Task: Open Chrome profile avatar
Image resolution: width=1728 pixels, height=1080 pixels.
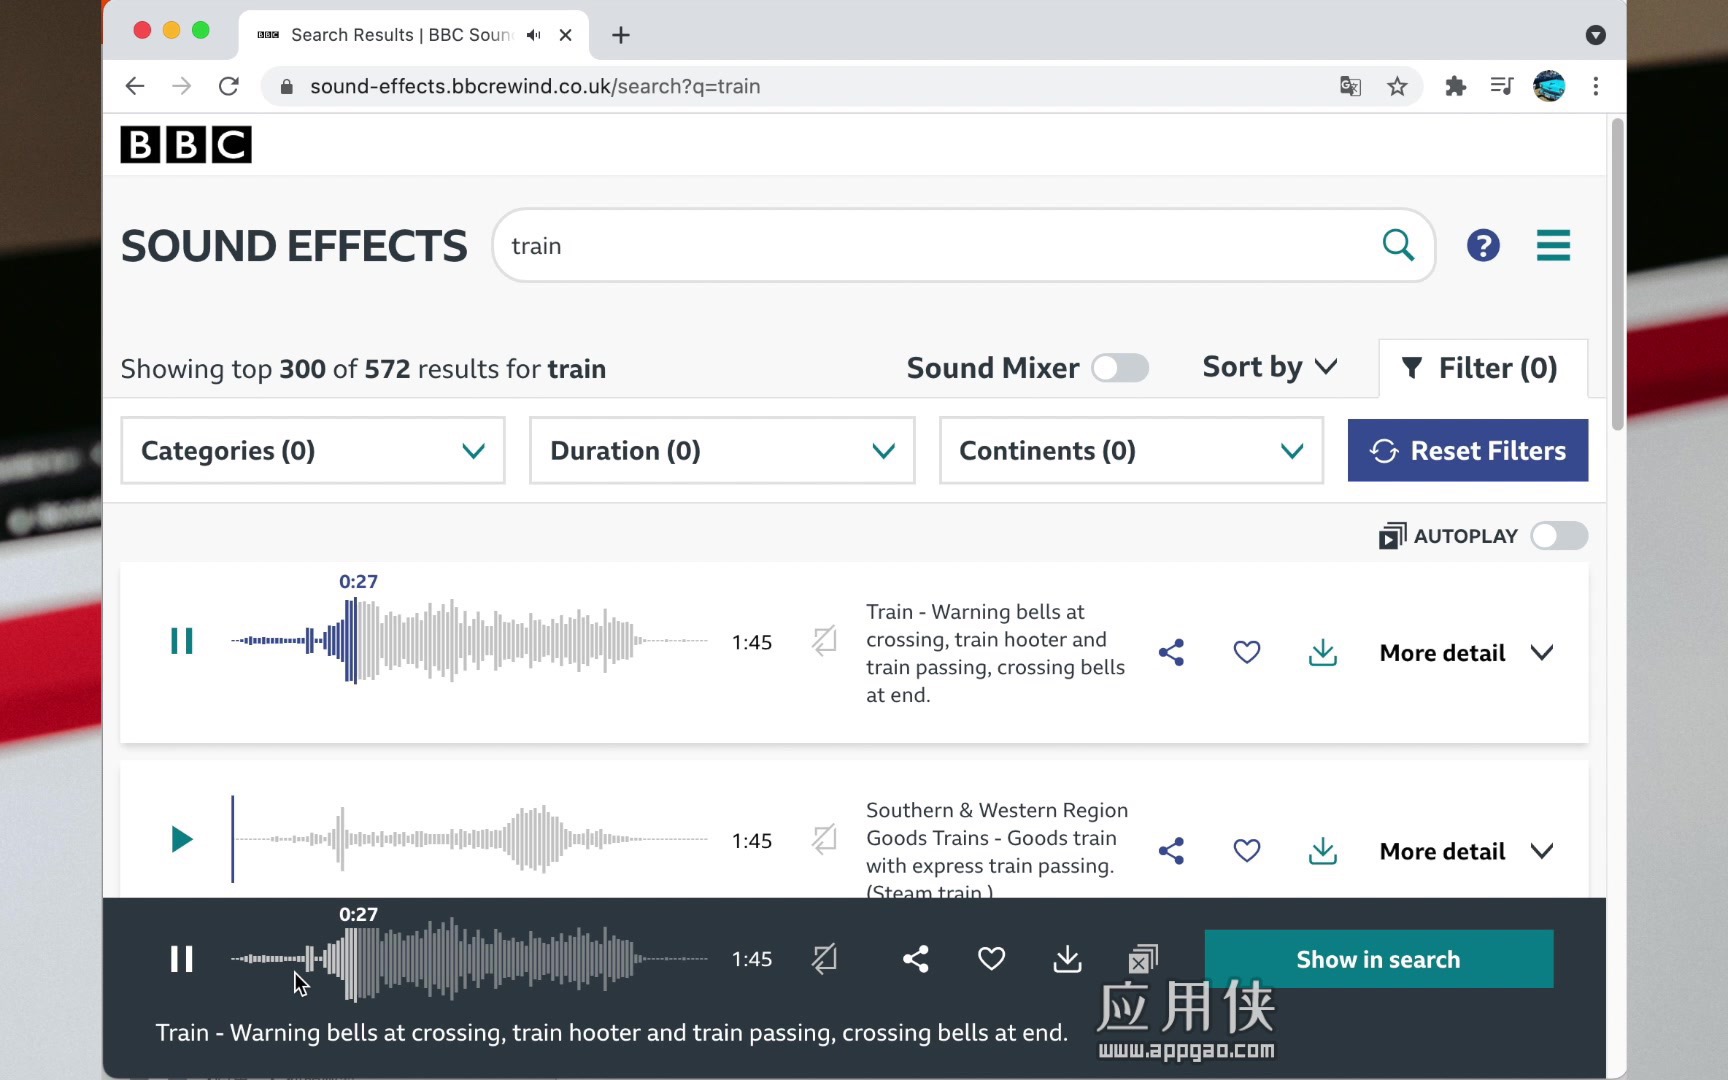Action: coord(1549,87)
